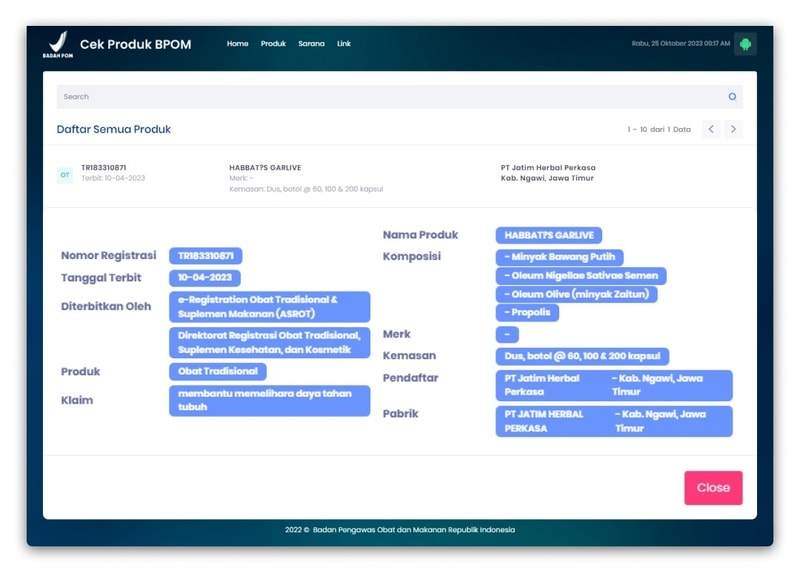Image resolution: width=800 pixels, height=573 pixels.
Task: Click the 10-04-2023 Tanggal Terbit badge
Action: [205, 278]
